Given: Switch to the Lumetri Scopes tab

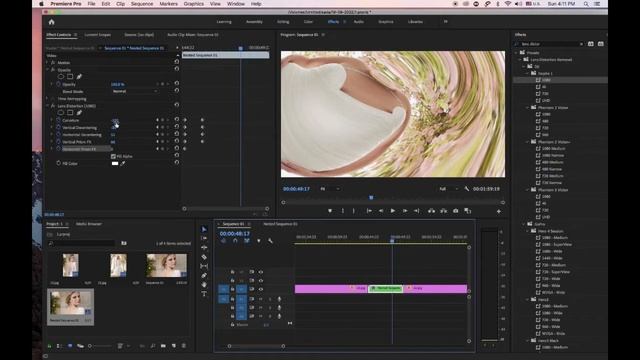Looking at the screenshot, I should coord(98,35).
